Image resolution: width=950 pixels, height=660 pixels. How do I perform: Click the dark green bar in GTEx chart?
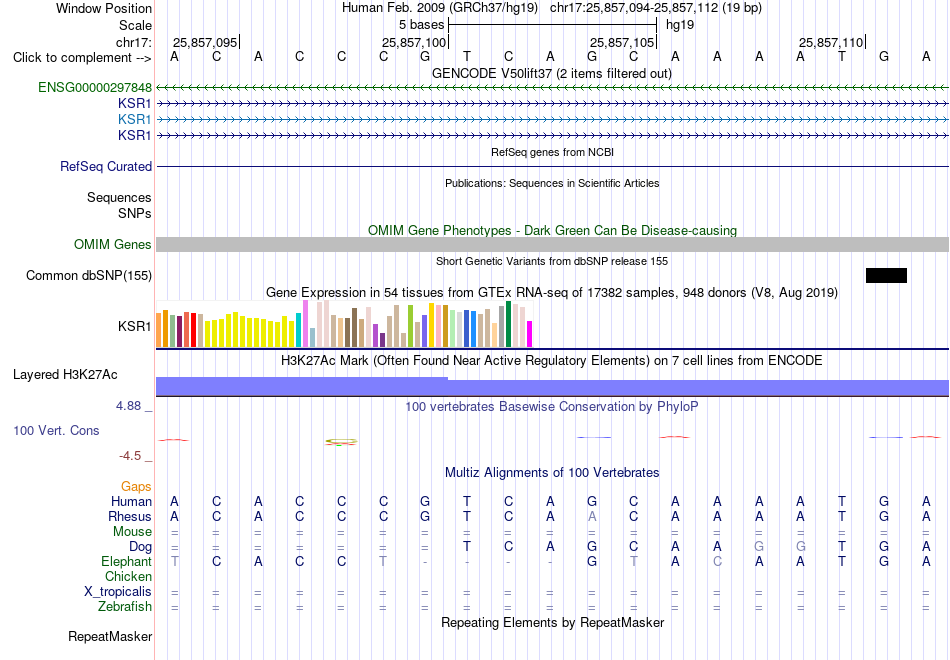point(508,324)
